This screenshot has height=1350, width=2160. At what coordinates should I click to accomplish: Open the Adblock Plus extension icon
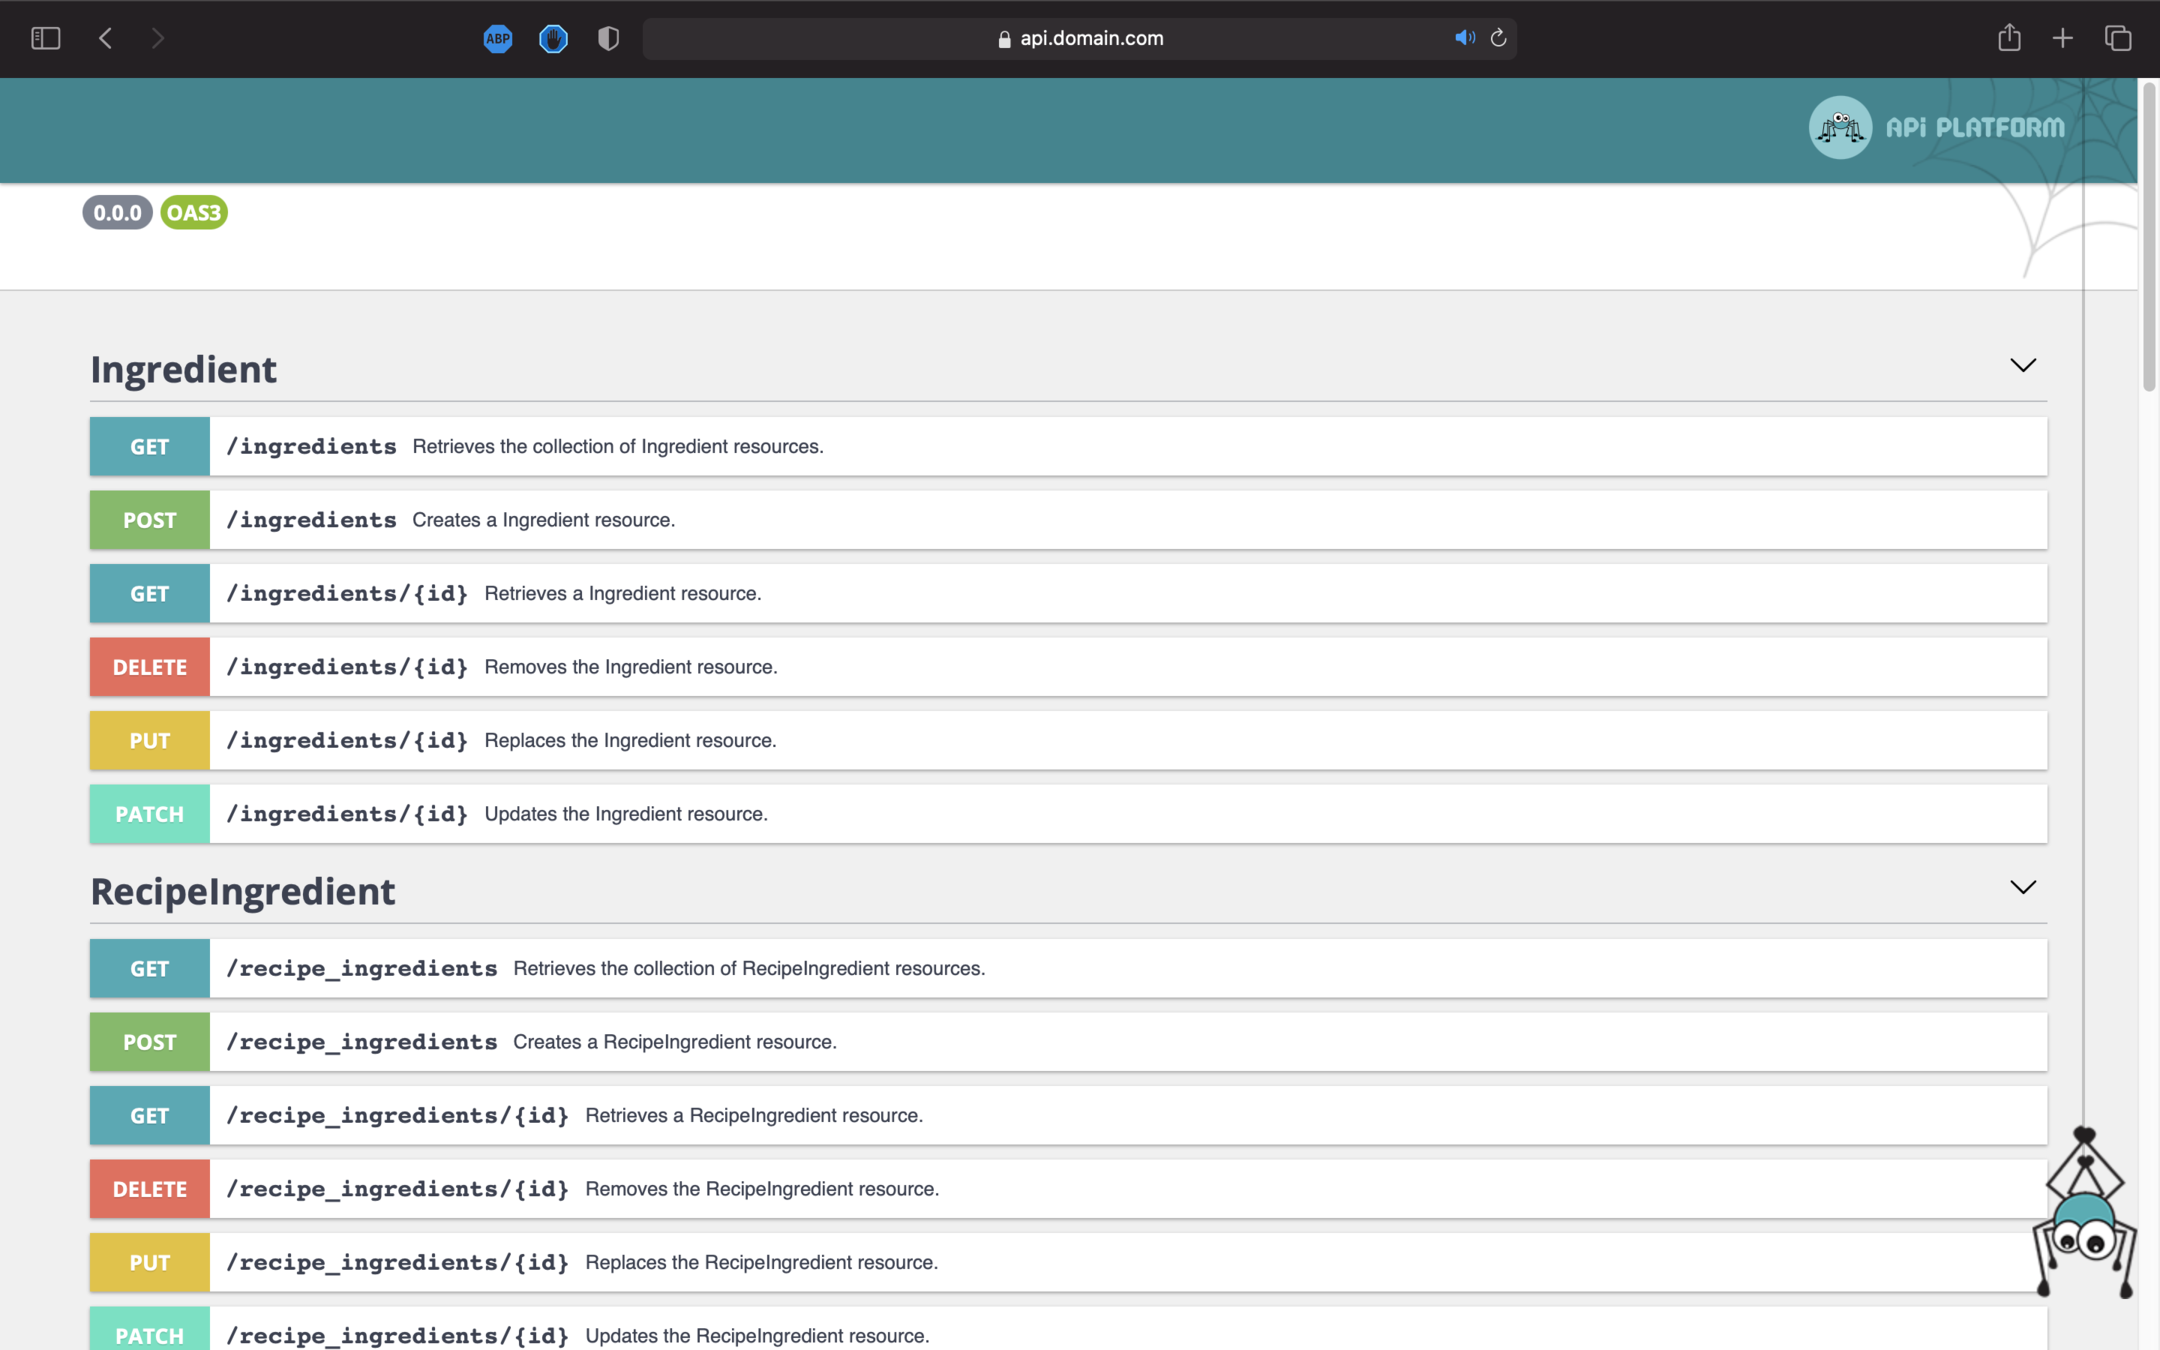point(498,38)
